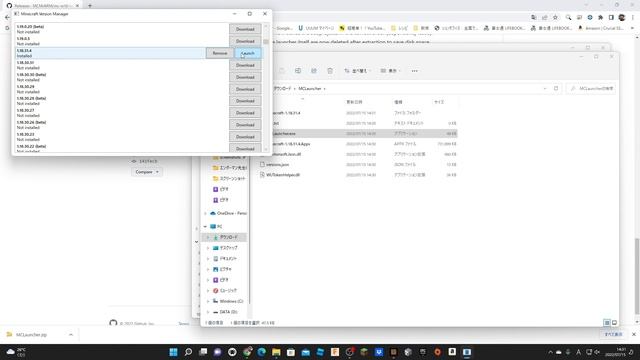Open the Compare dropdown on GitHub page
The width and height of the screenshot is (640, 360).
pos(147,172)
